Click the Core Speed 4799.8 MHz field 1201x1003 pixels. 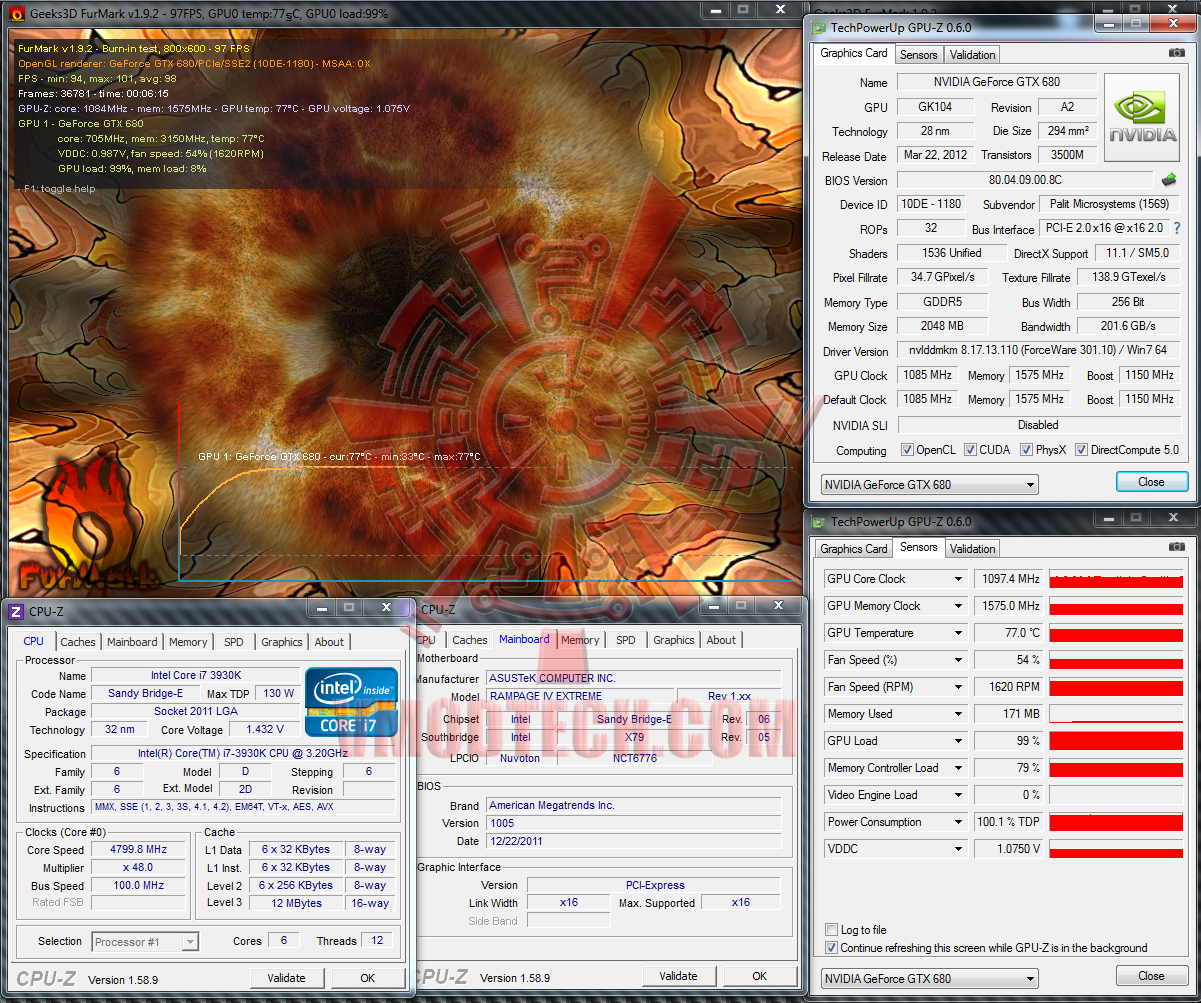point(137,850)
